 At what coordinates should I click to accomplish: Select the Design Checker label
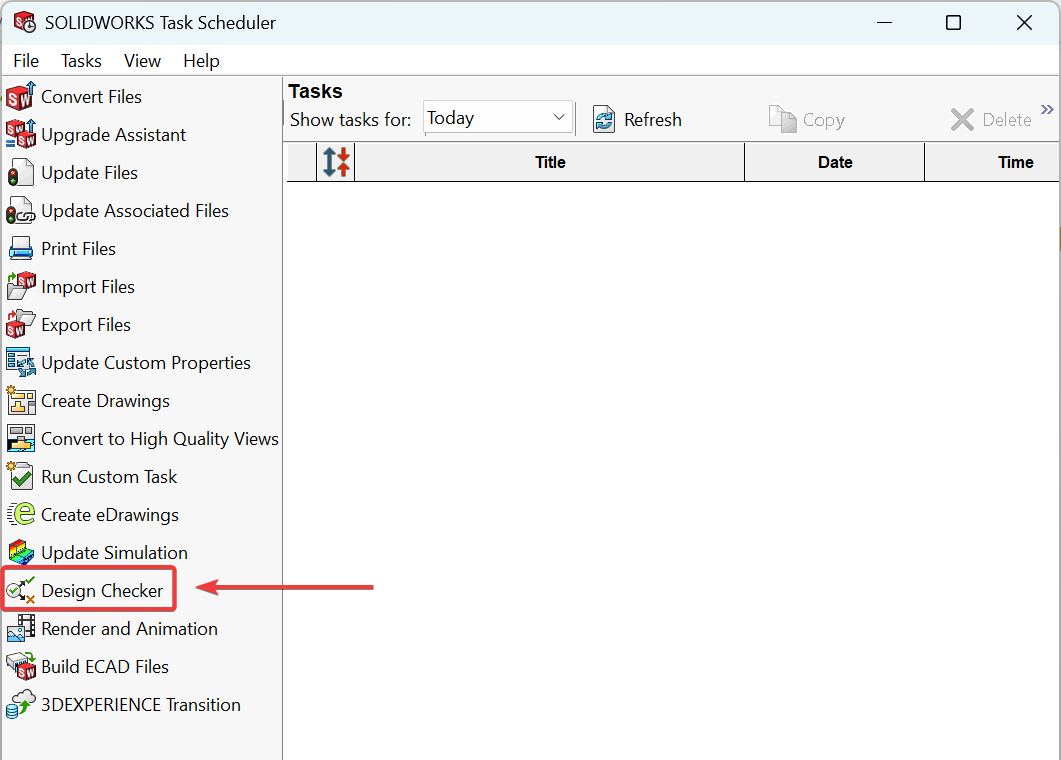coord(102,591)
